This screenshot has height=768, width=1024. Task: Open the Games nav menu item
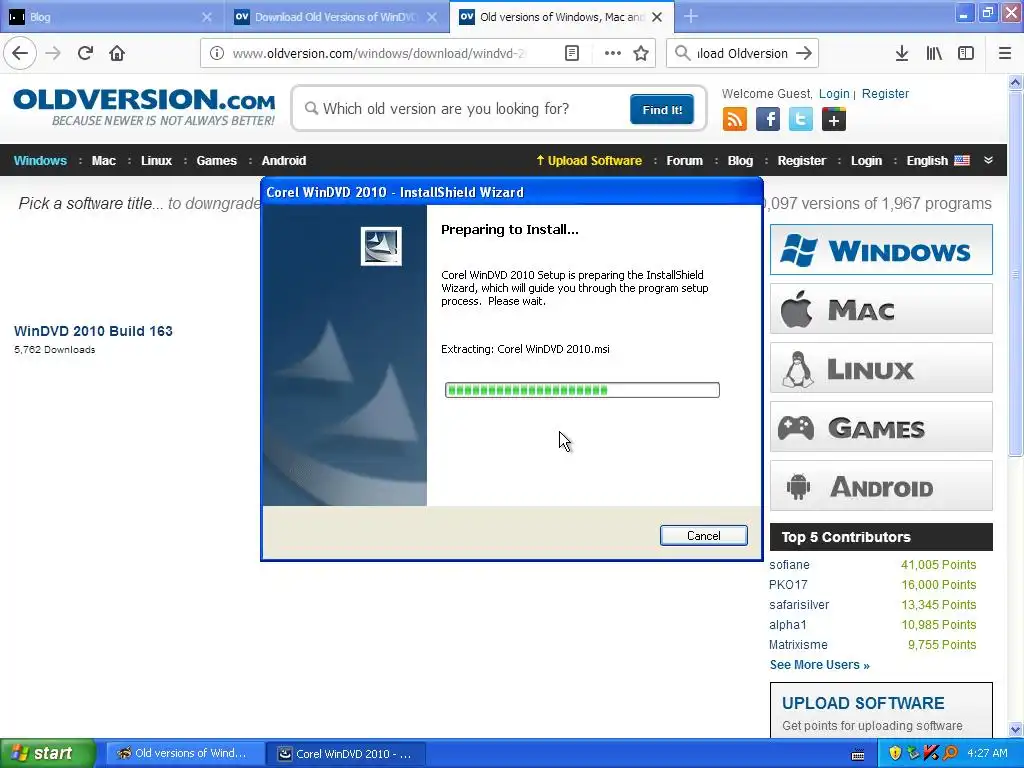[x=217, y=161]
